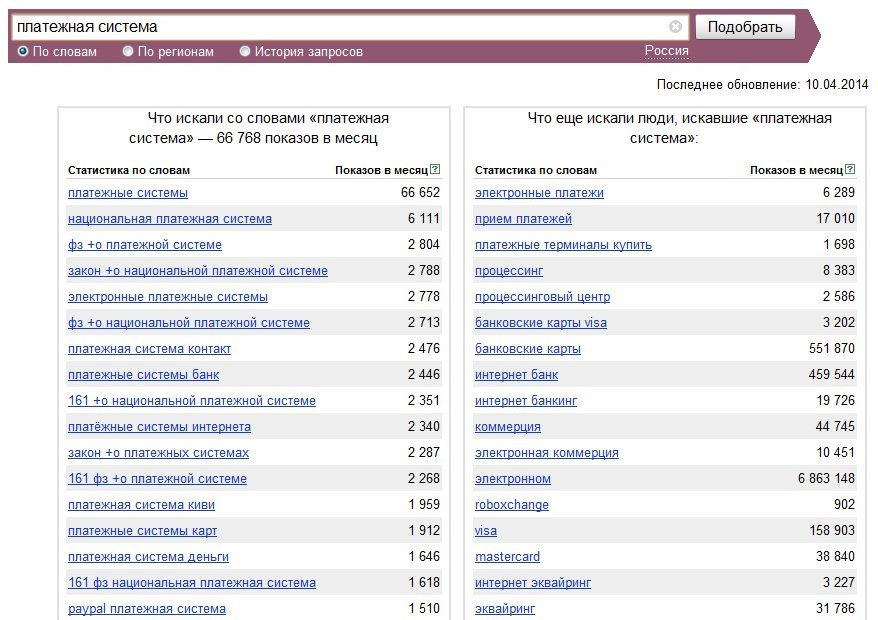Select the 'По словам' radio button
Viewport: 878px width, 620px height.
(23, 52)
